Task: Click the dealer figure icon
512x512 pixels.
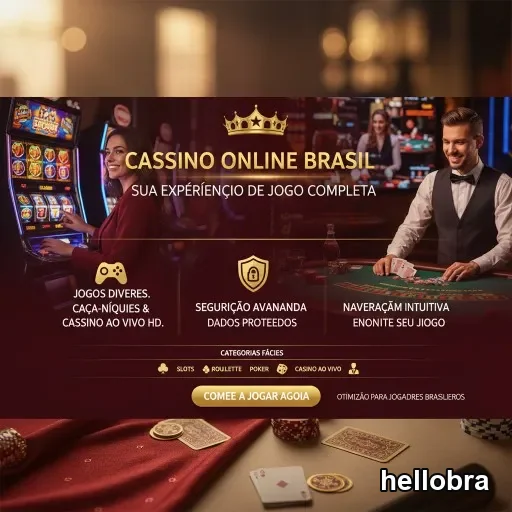Action: 354,369
